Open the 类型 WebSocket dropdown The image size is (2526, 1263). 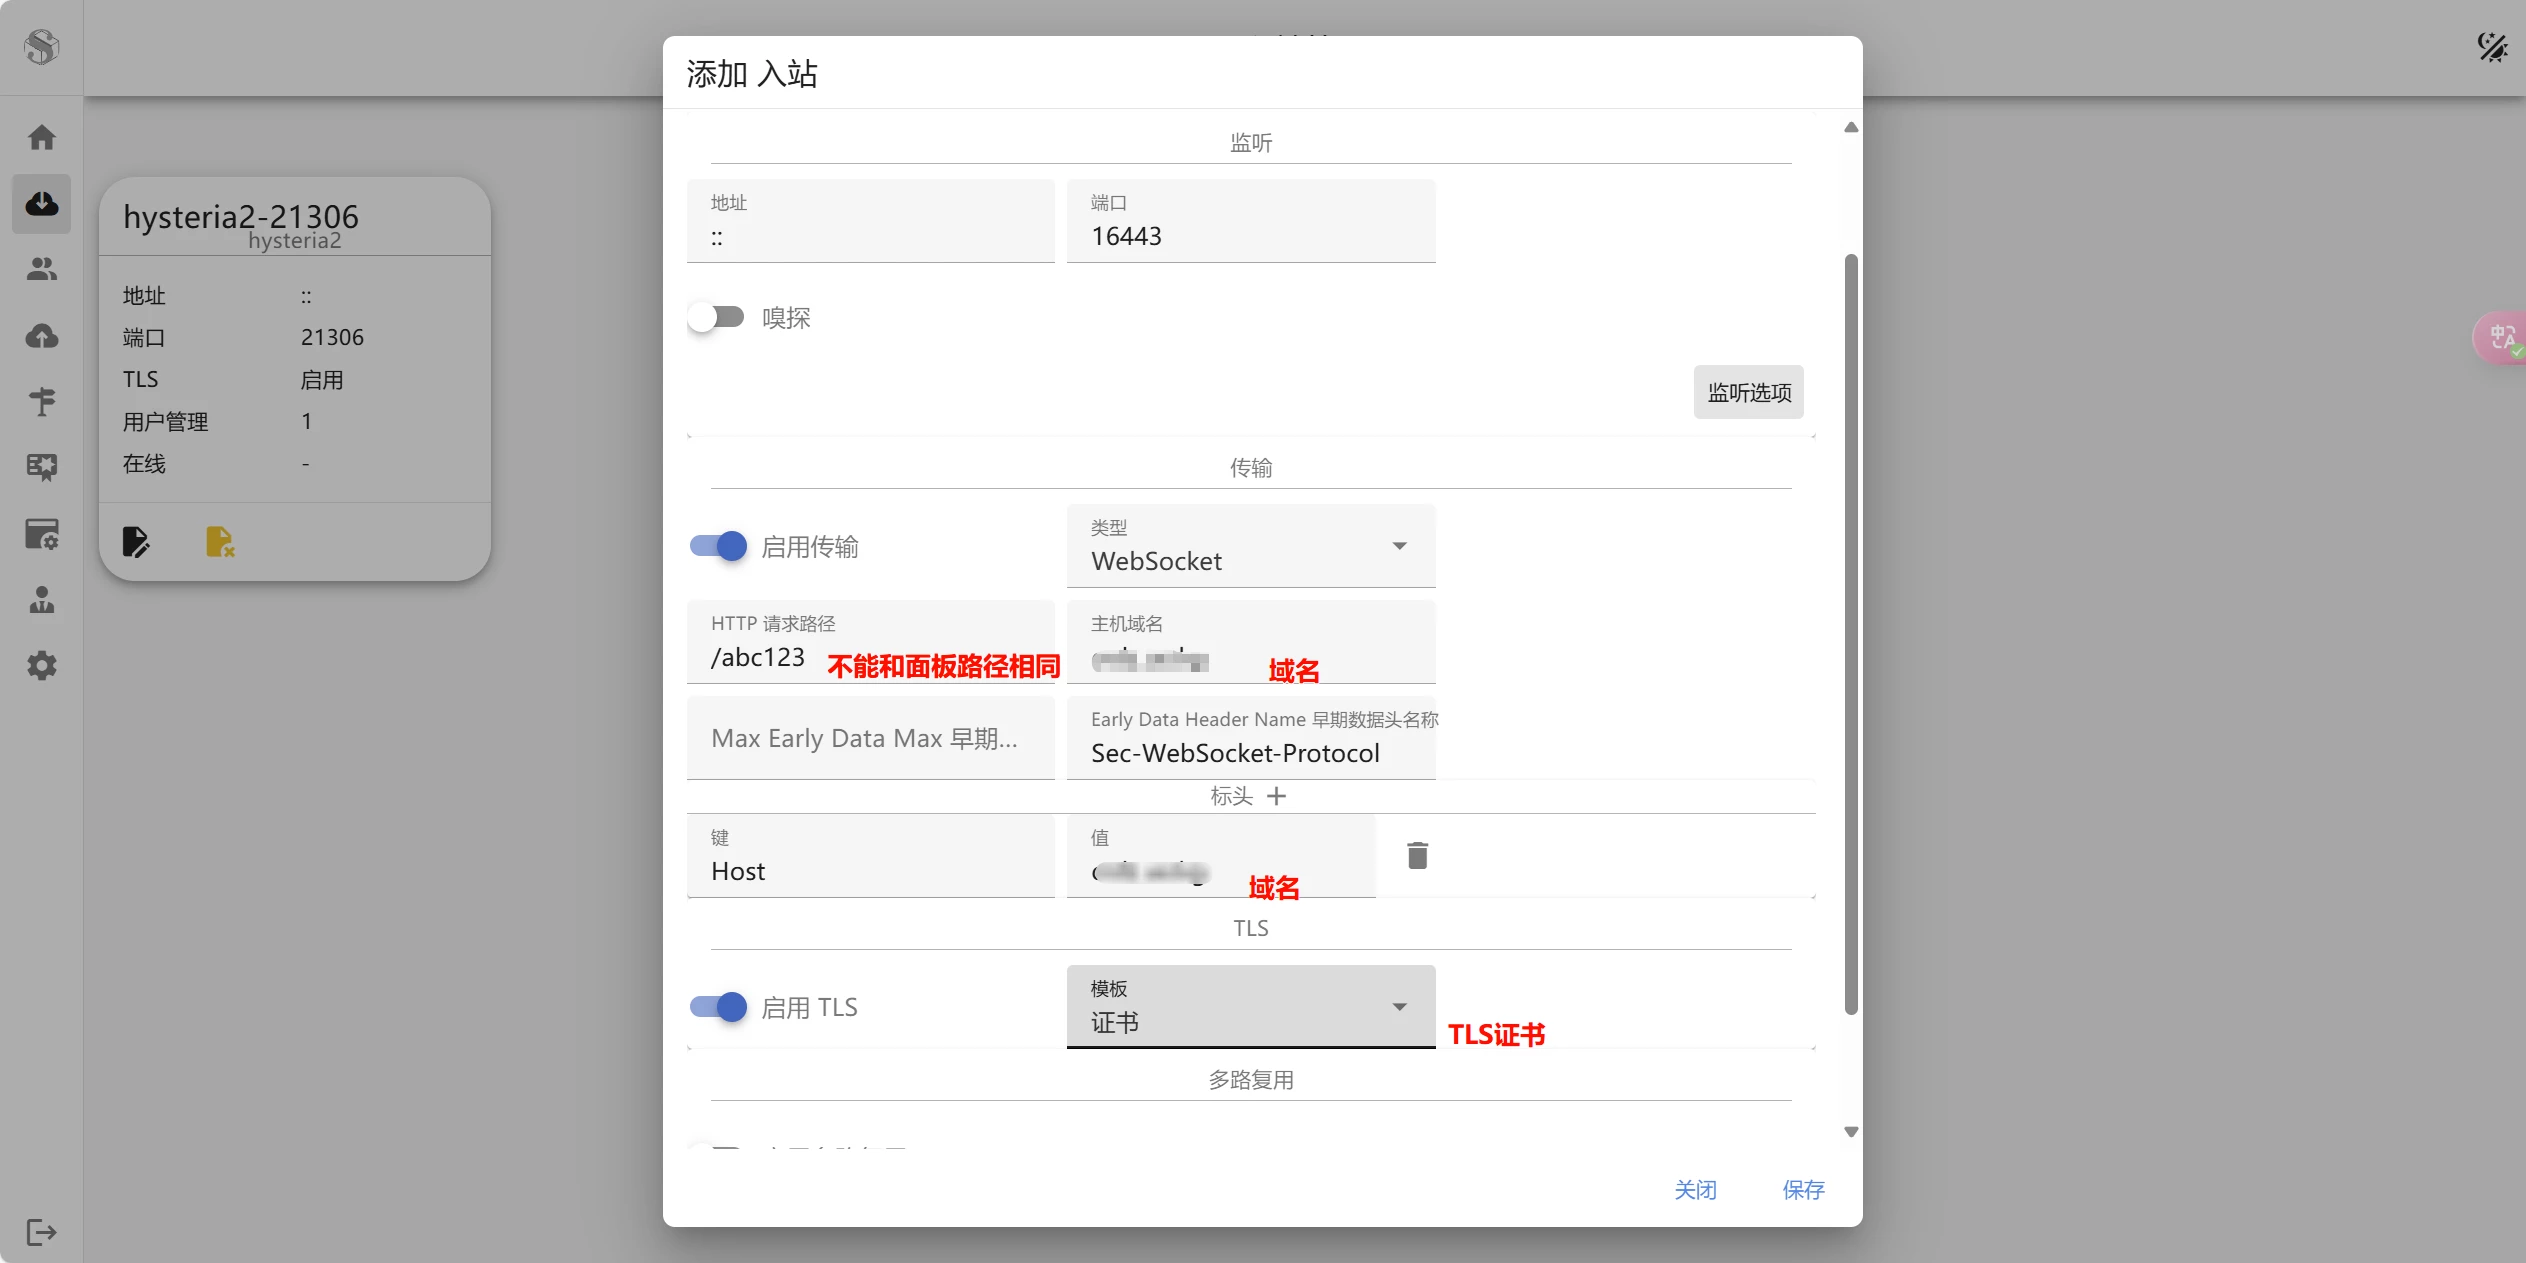point(1250,547)
